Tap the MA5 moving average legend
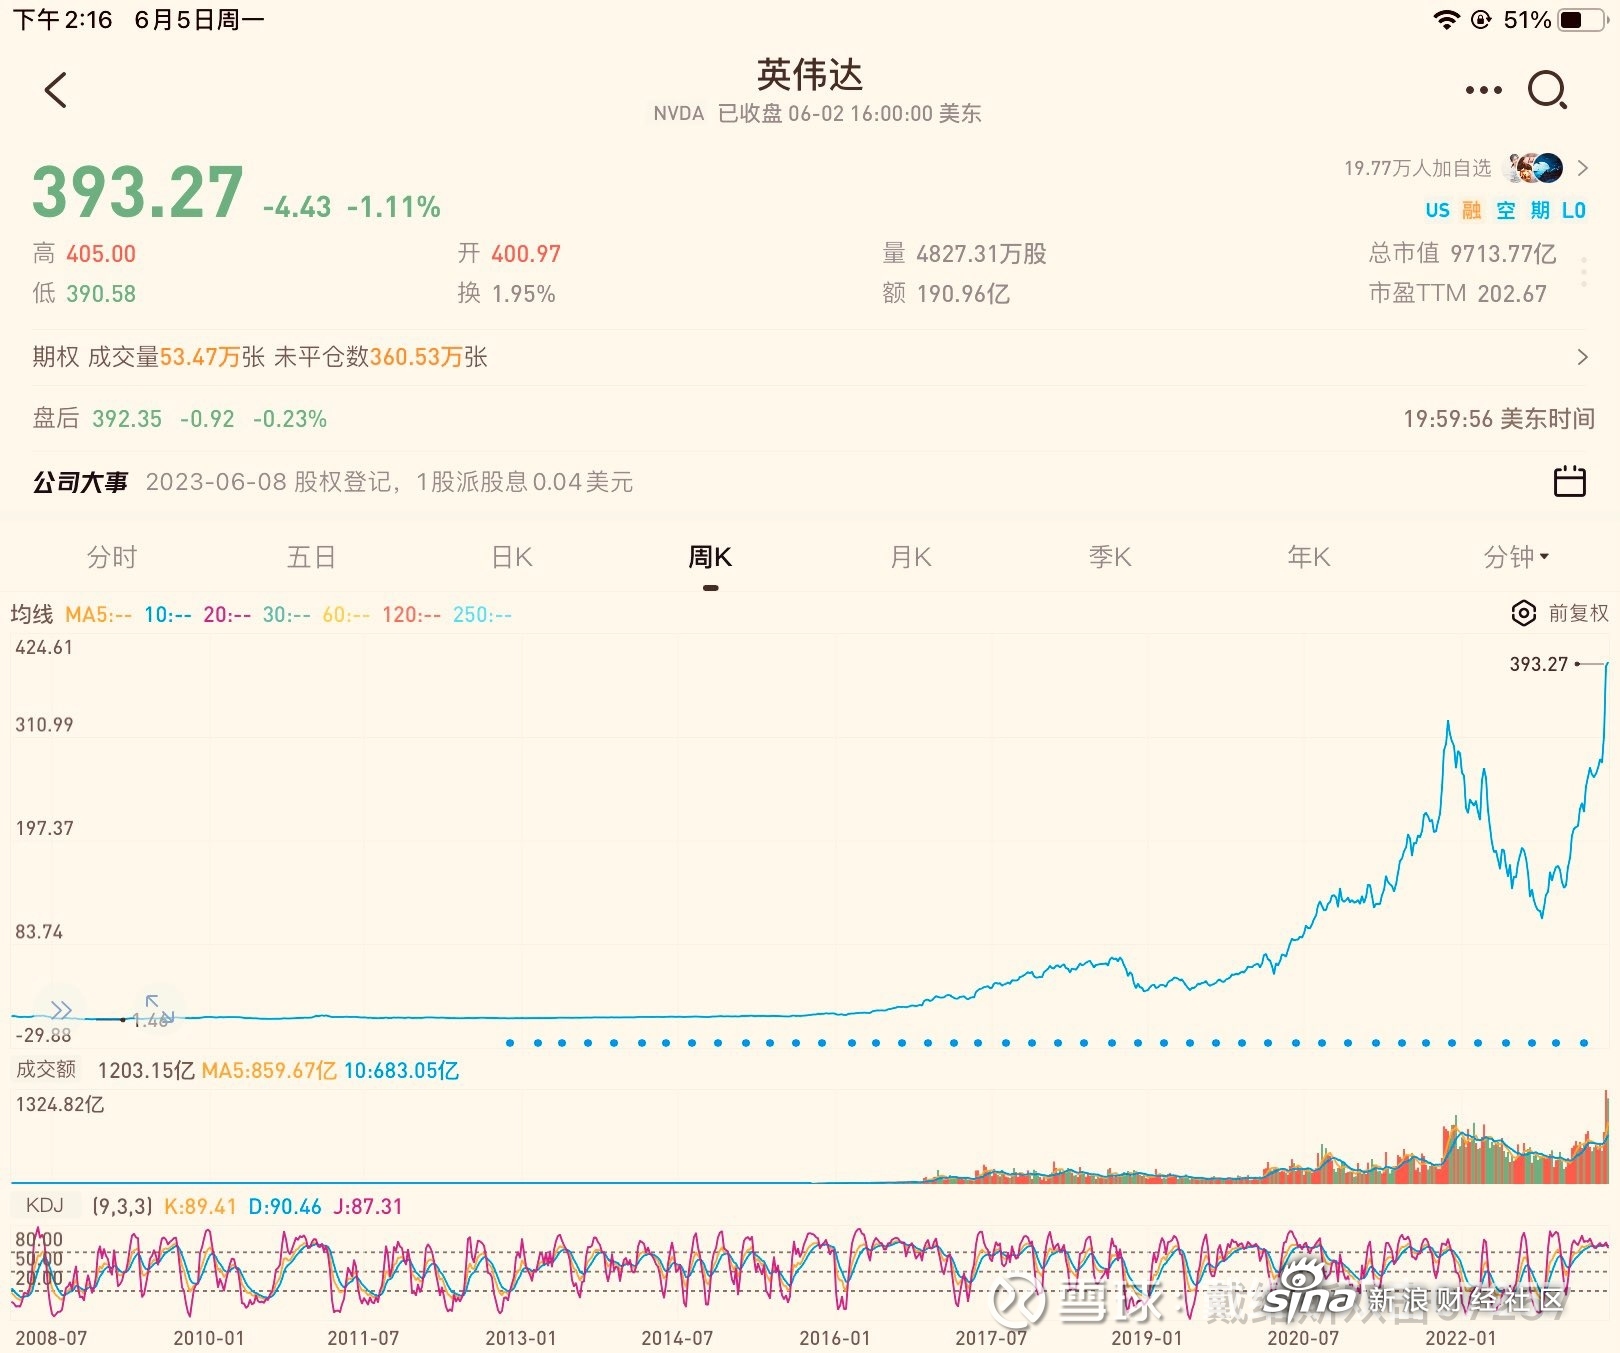The width and height of the screenshot is (1620, 1353). point(98,614)
